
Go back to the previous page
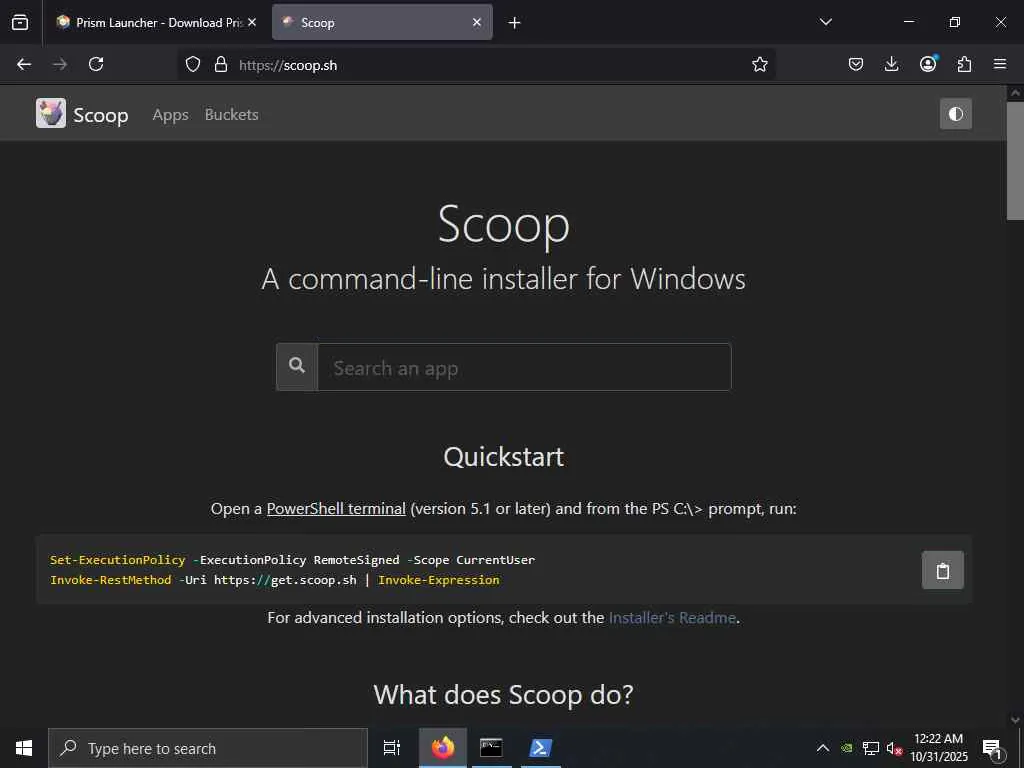24,64
